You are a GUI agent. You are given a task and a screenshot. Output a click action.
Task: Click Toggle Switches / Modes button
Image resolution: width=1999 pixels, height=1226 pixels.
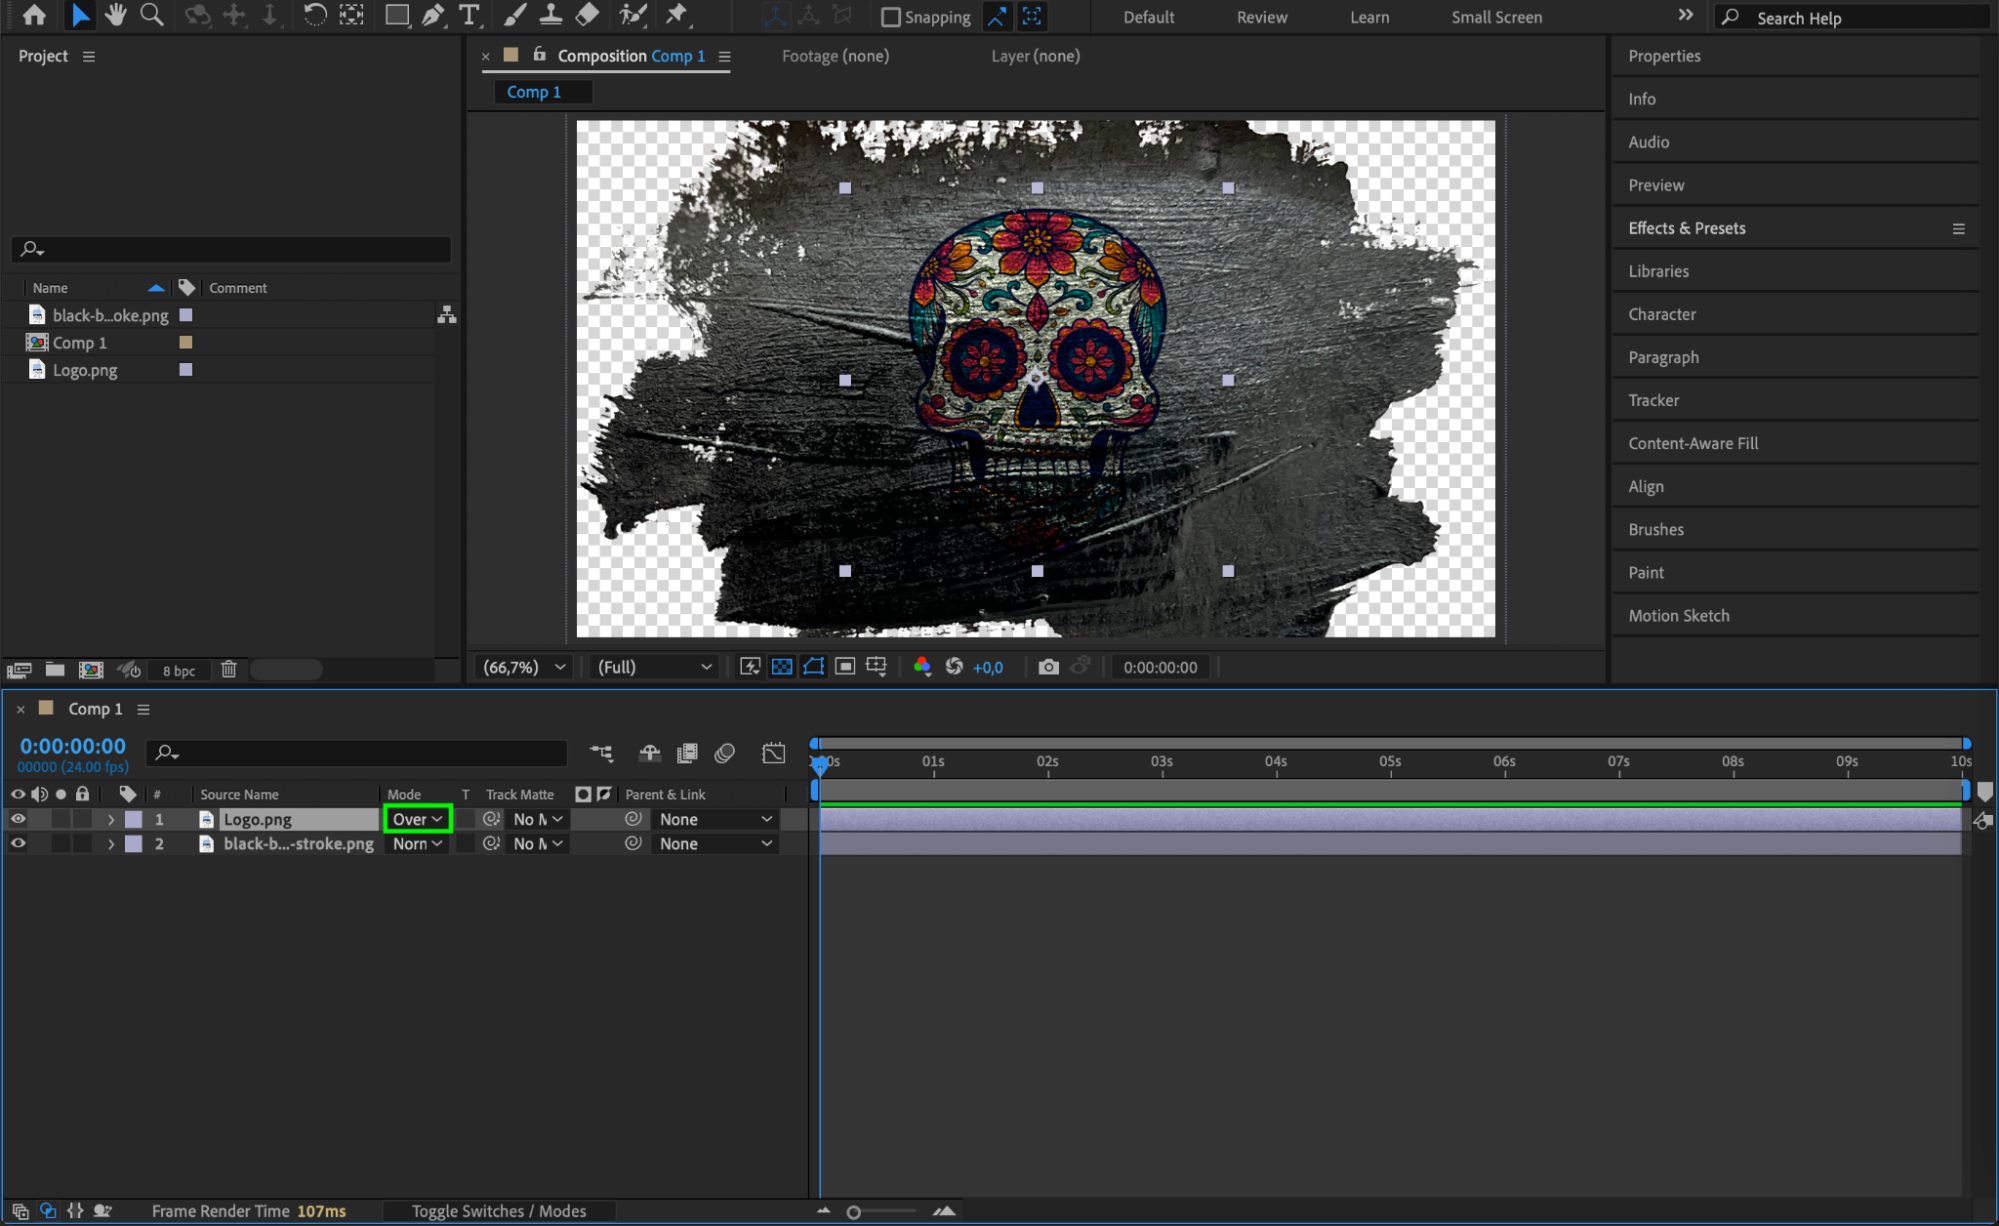pos(498,1211)
